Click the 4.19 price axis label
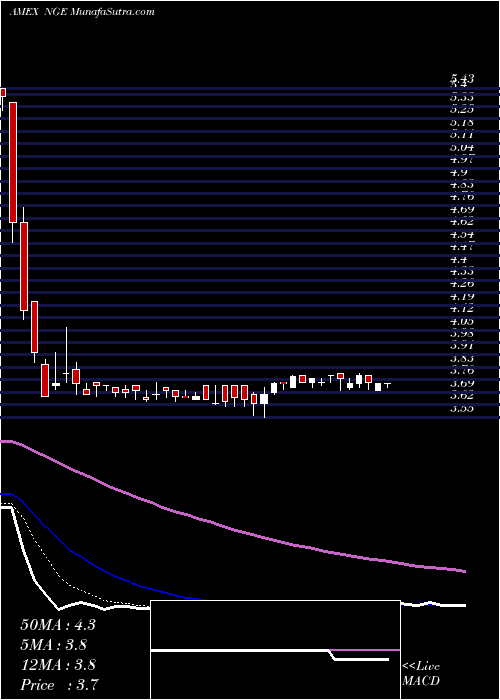Image resolution: width=500 pixels, height=700 pixels. pyautogui.click(x=462, y=296)
